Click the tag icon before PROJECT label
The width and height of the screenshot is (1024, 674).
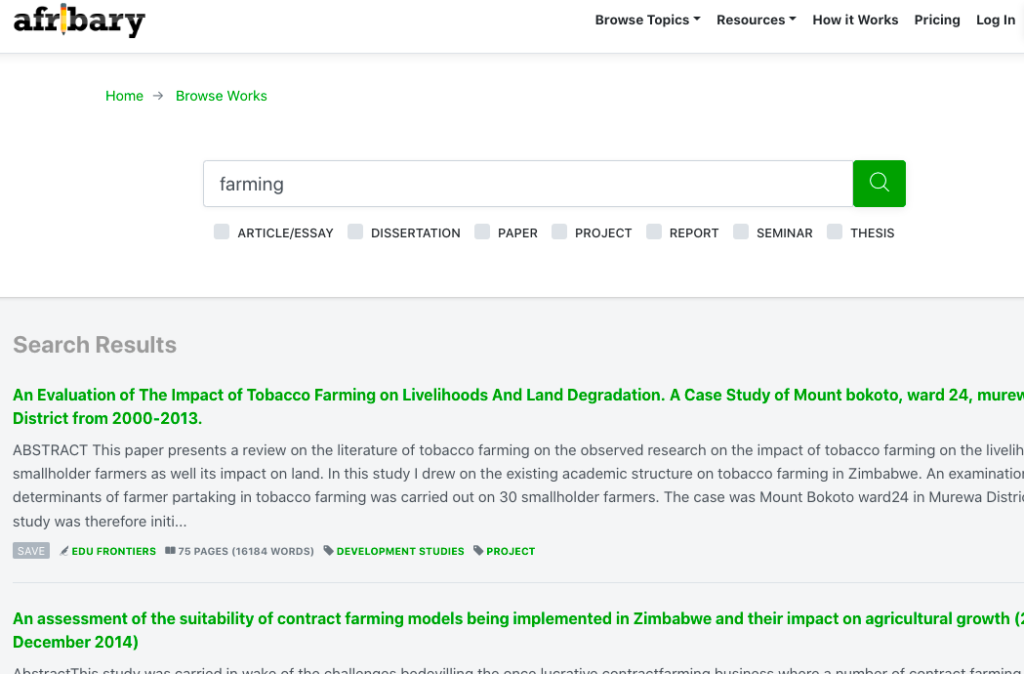[x=478, y=551]
